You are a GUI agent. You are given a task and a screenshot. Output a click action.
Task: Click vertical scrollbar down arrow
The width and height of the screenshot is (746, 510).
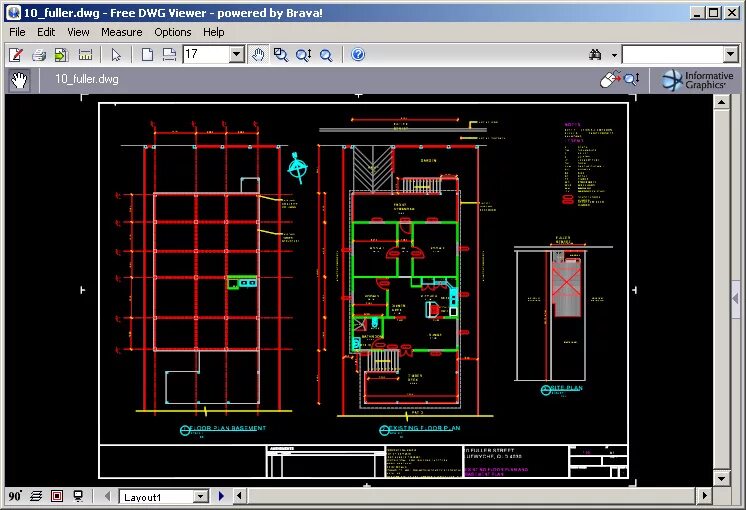pyautogui.click(x=721, y=478)
